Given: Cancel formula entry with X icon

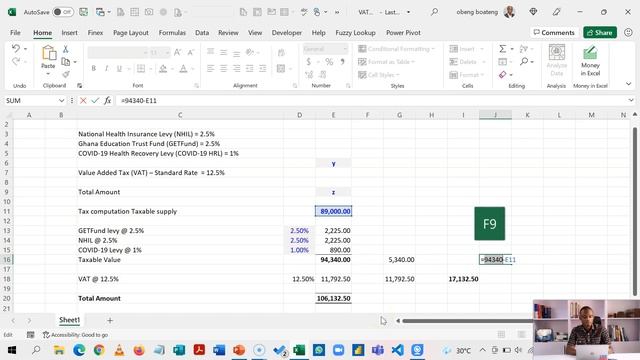Looking at the screenshot, I should pos(83,100).
